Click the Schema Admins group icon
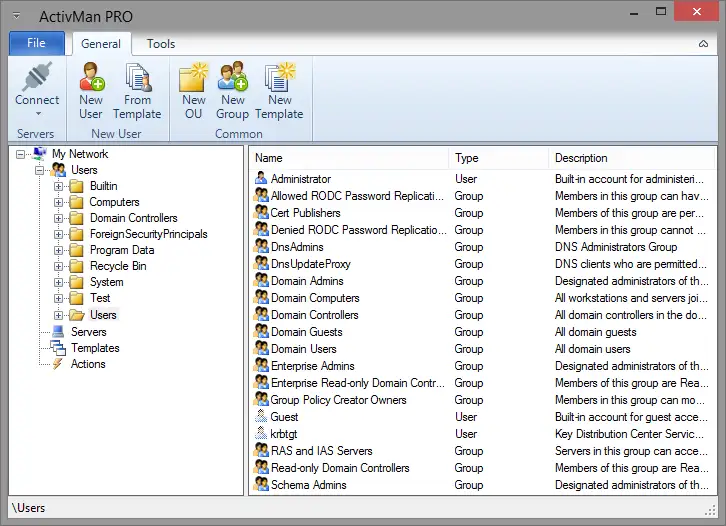This screenshot has height=526, width=726. coord(261,484)
